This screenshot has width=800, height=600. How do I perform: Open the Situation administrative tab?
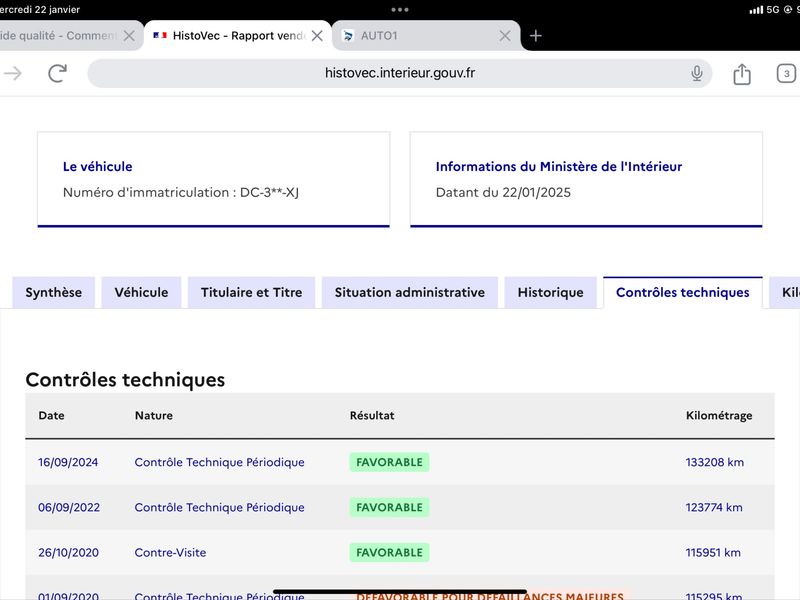pyautogui.click(x=410, y=292)
